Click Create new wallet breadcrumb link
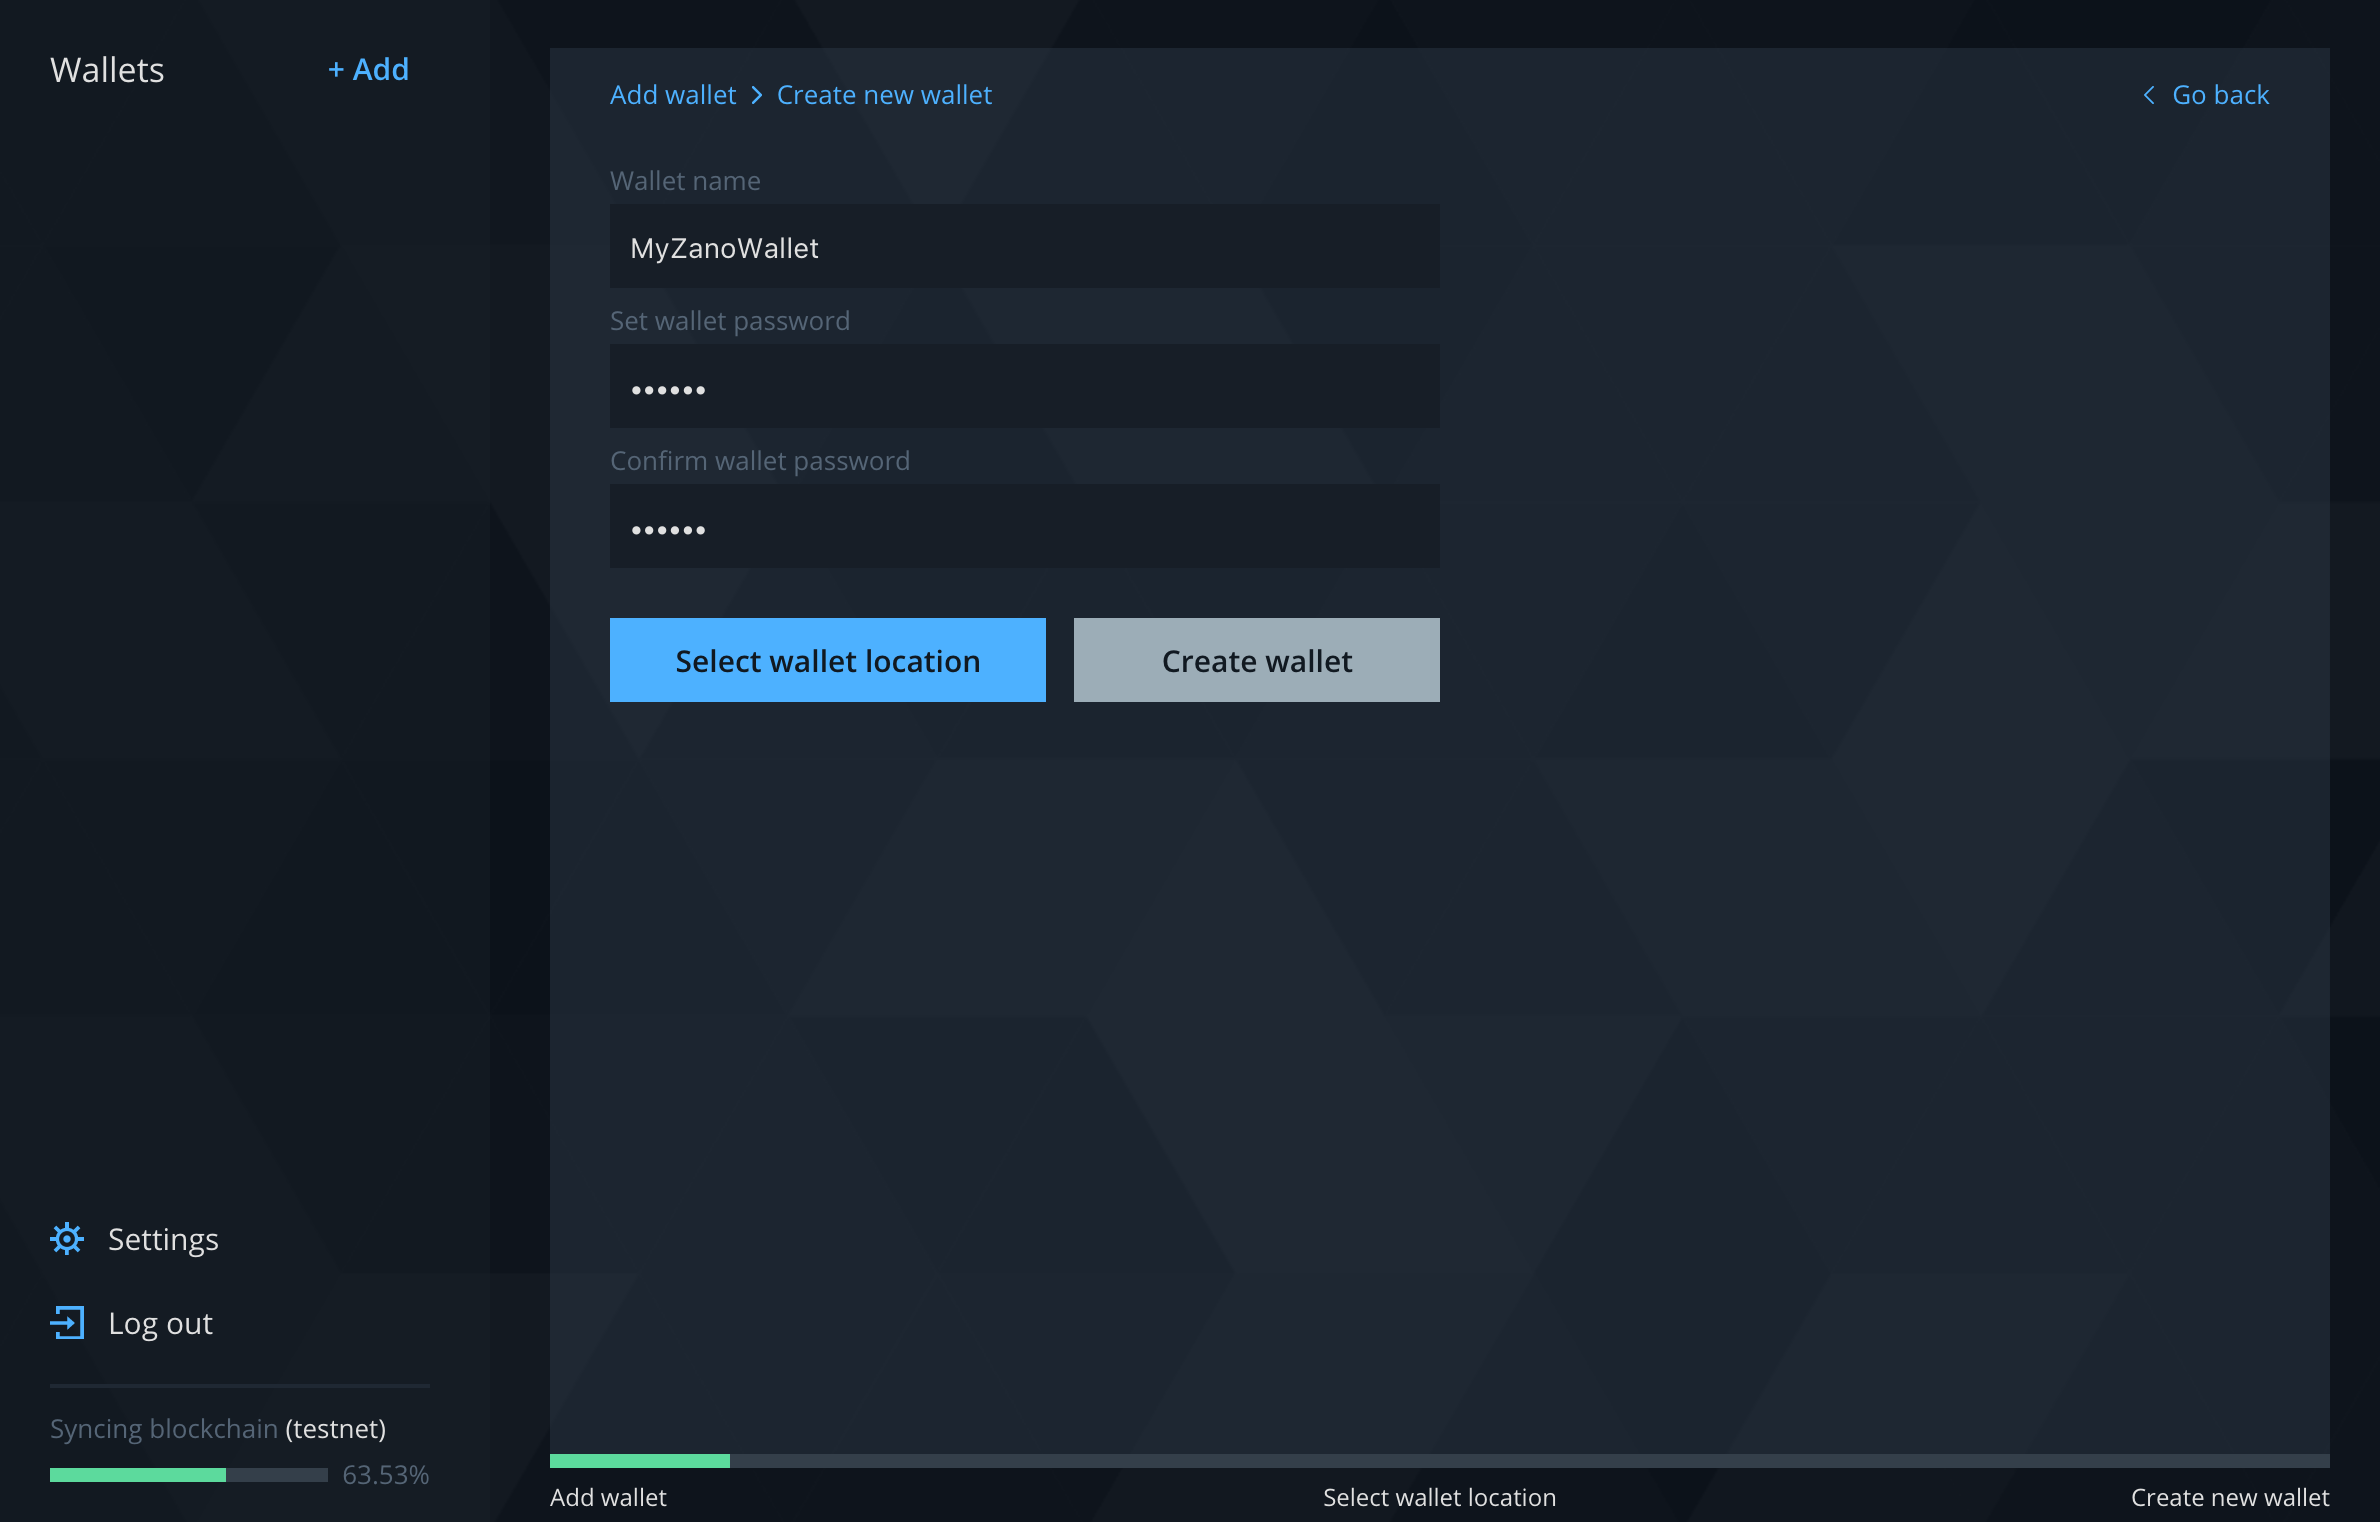 point(884,95)
